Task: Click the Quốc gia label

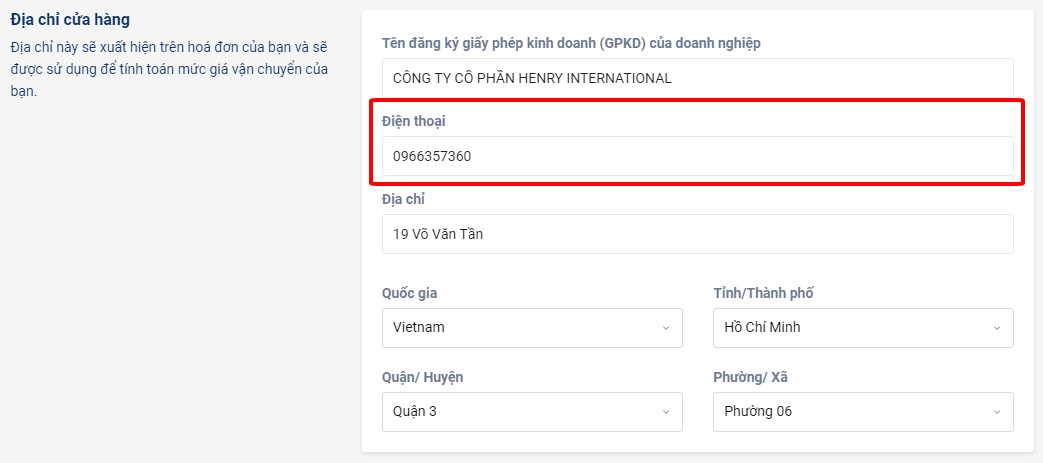Action: [410, 293]
